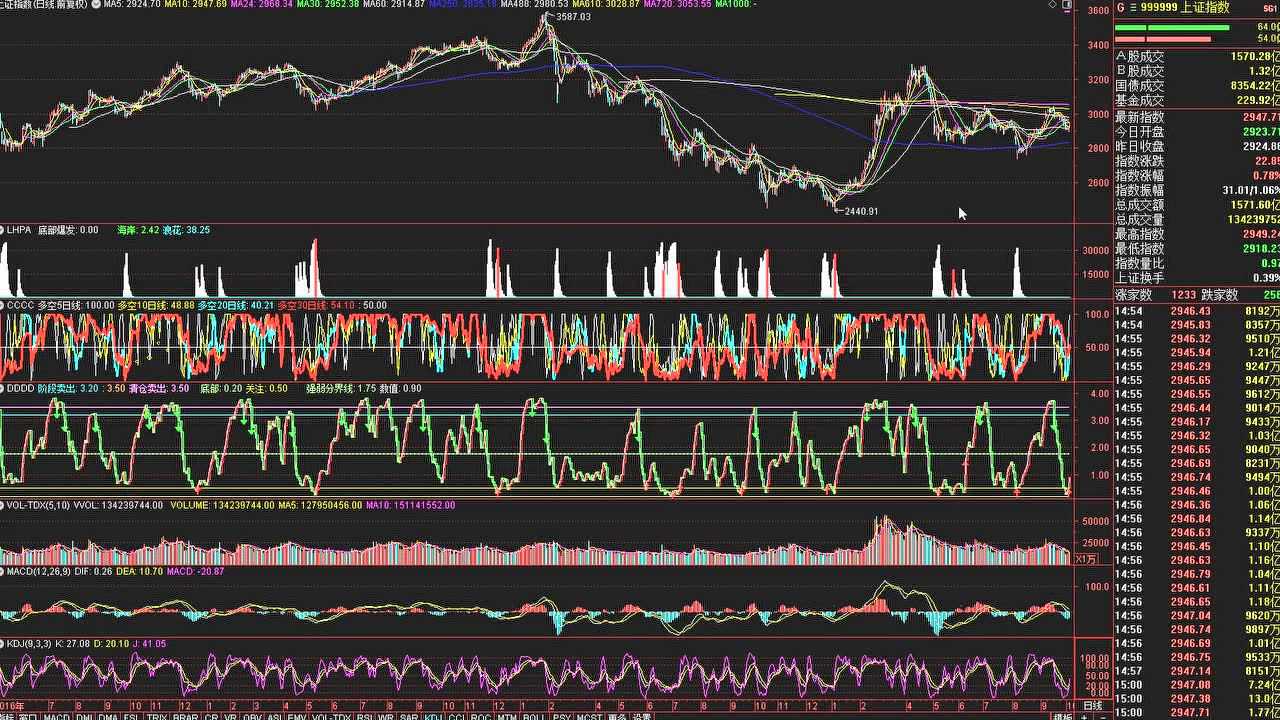Viewport: 1280px width, 720px height.
Task: Click the 2440.91 low price marker
Action: [x=860, y=211]
